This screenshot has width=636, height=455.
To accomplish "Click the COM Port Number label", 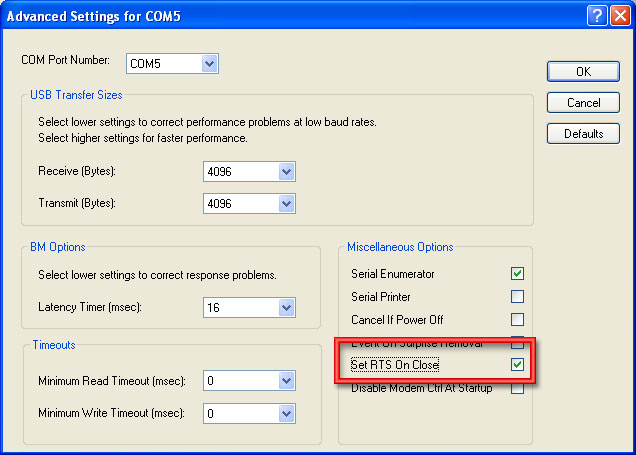I will 65,60.
